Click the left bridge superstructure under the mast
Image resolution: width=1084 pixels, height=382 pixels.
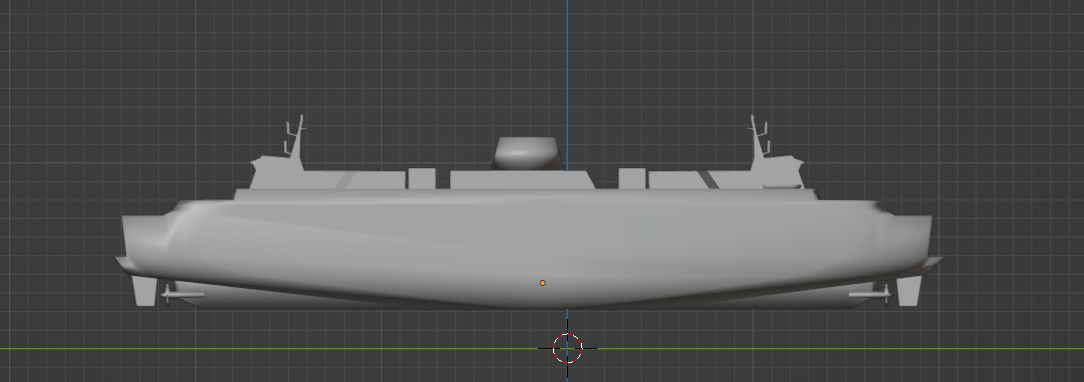[277, 173]
